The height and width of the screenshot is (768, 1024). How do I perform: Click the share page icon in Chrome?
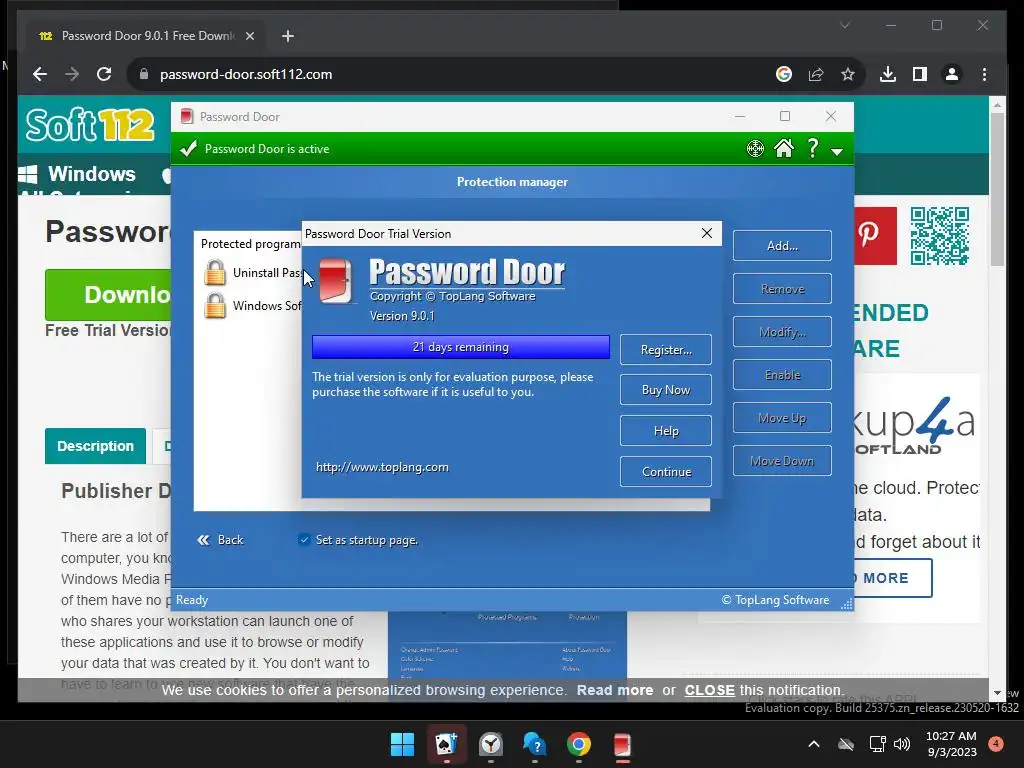816,74
